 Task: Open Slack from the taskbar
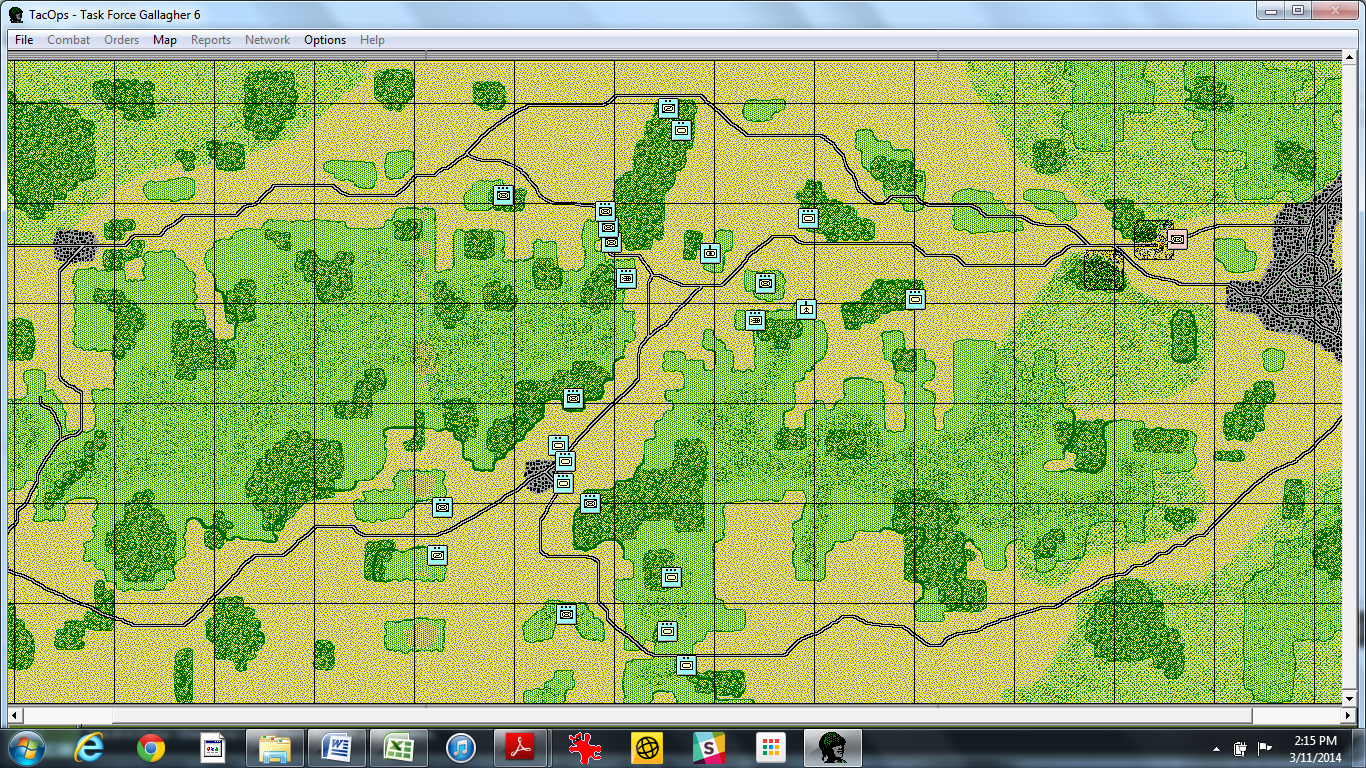[708, 747]
